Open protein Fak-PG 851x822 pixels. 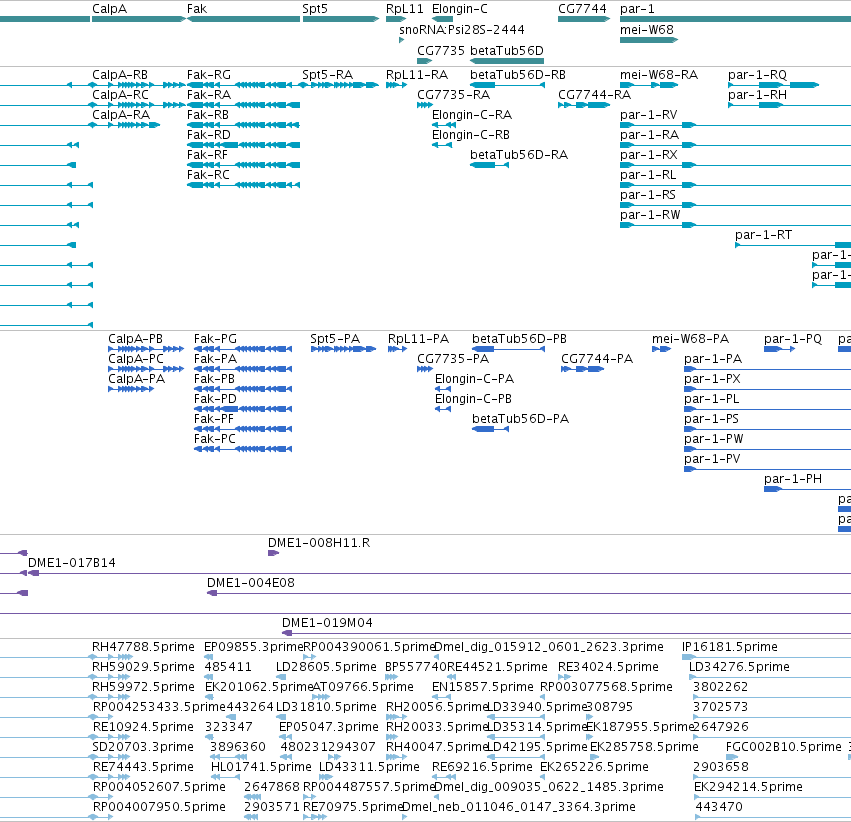pos(215,339)
